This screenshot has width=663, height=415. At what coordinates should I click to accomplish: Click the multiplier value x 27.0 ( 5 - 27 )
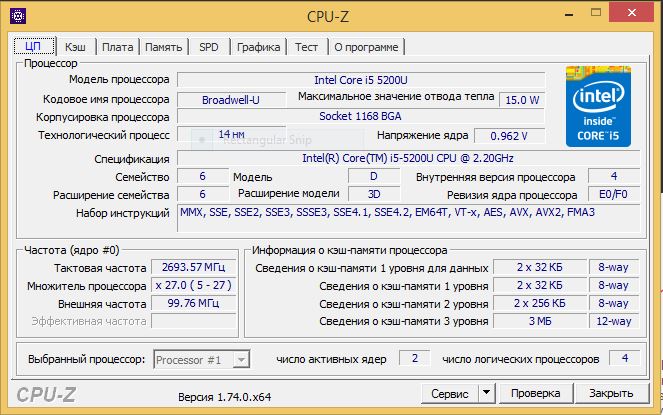click(x=193, y=285)
